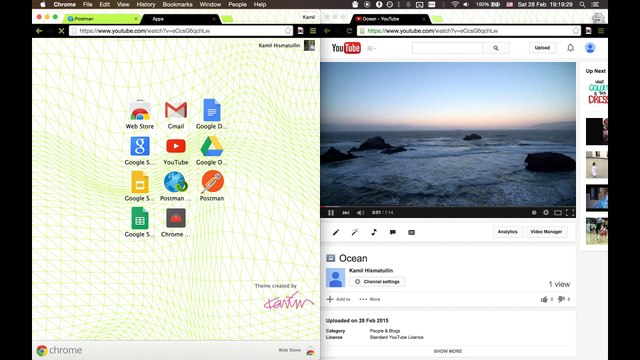The width and height of the screenshot is (640, 360).
Task: Toggle theater mode in the player
Action: pos(558,212)
